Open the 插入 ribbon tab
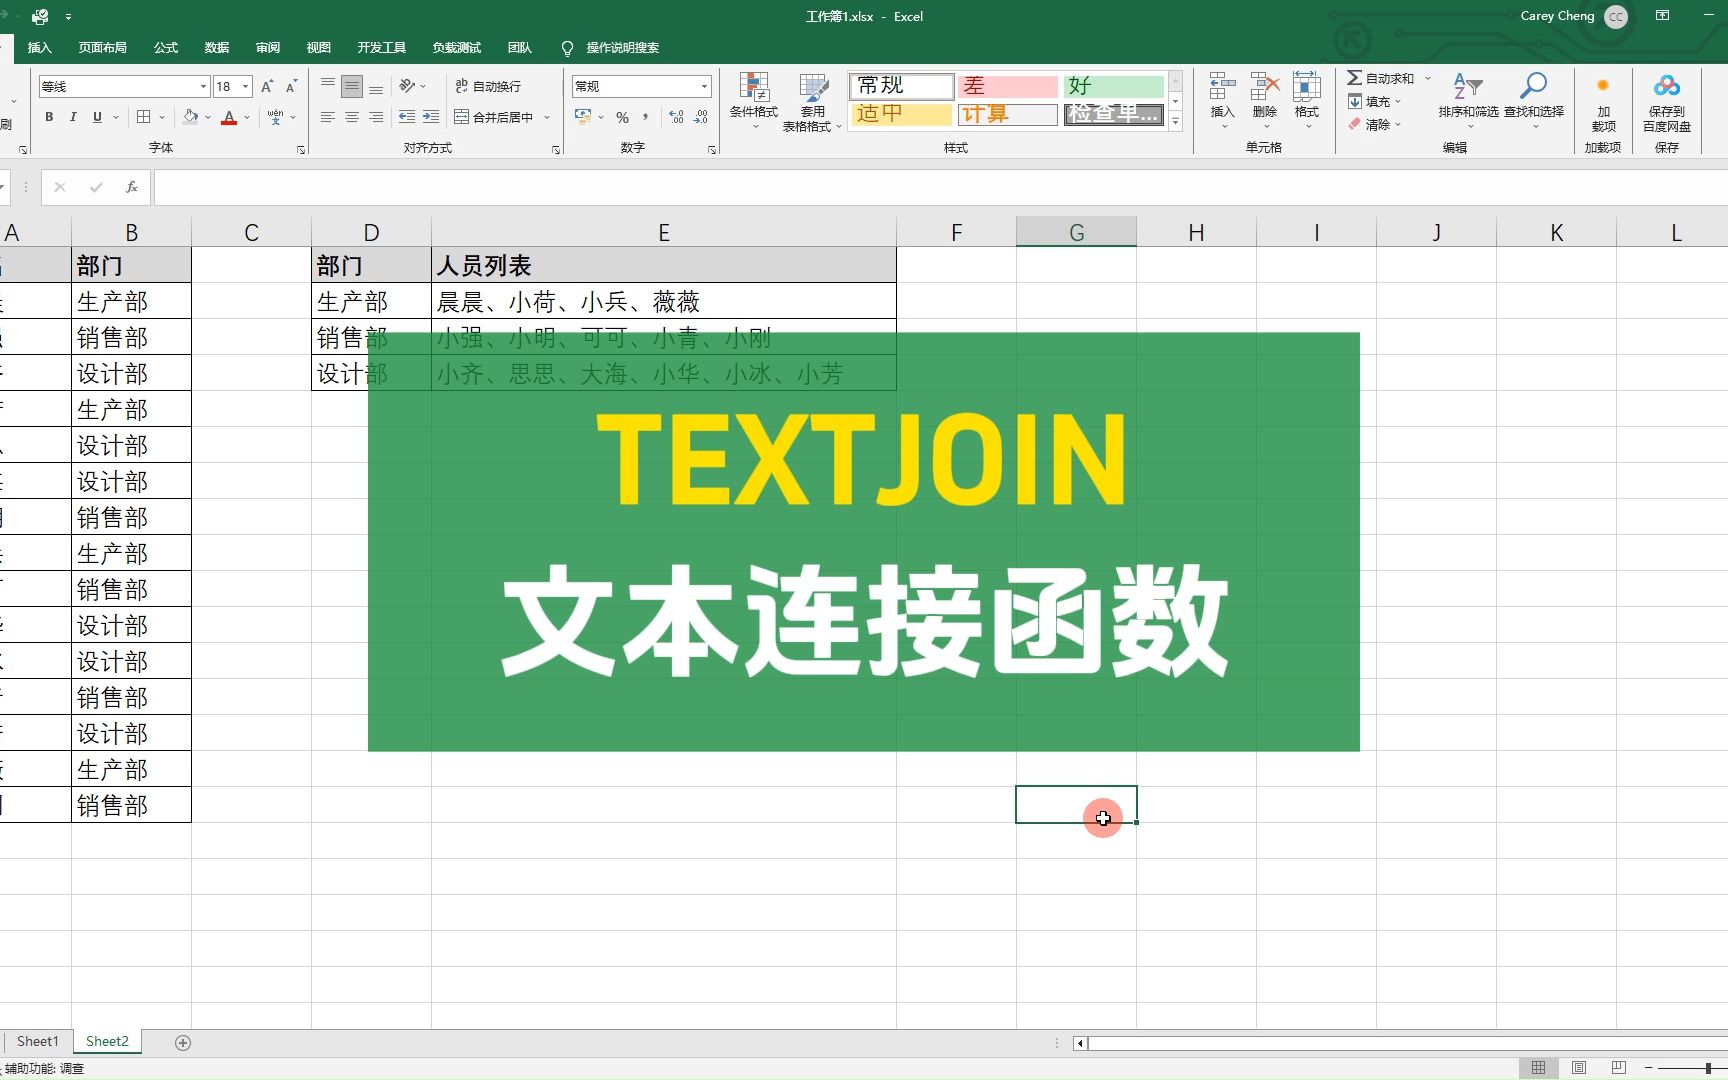 point(39,47)
